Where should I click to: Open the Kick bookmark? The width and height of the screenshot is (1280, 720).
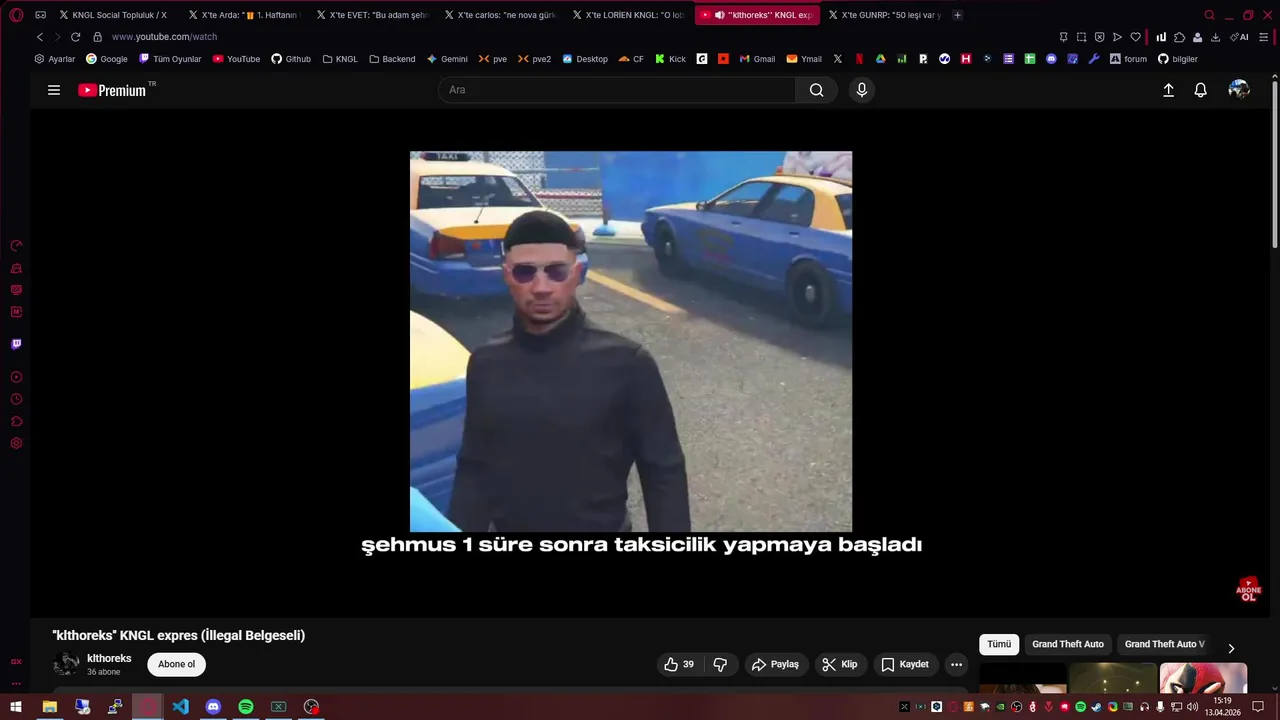[670, 59]
